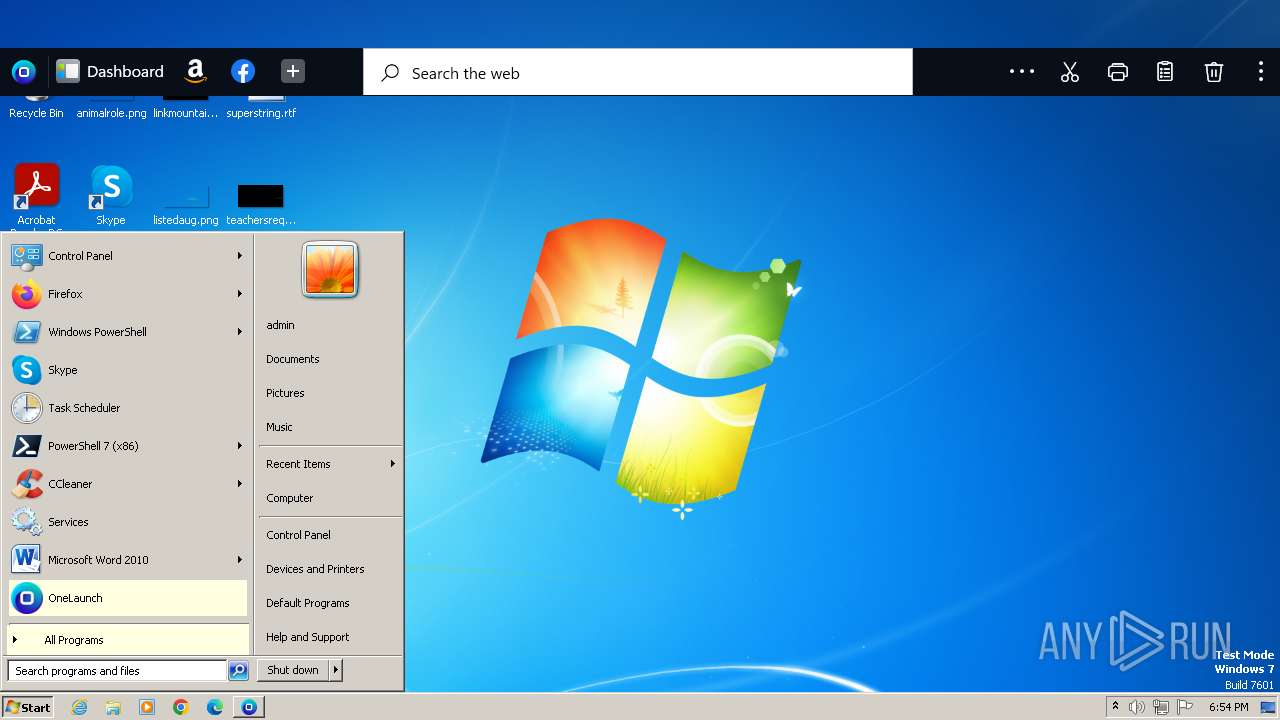The image size is (1280, 720).
Task: Launch Firefox from Start menu
Action: tap(128, 294)
